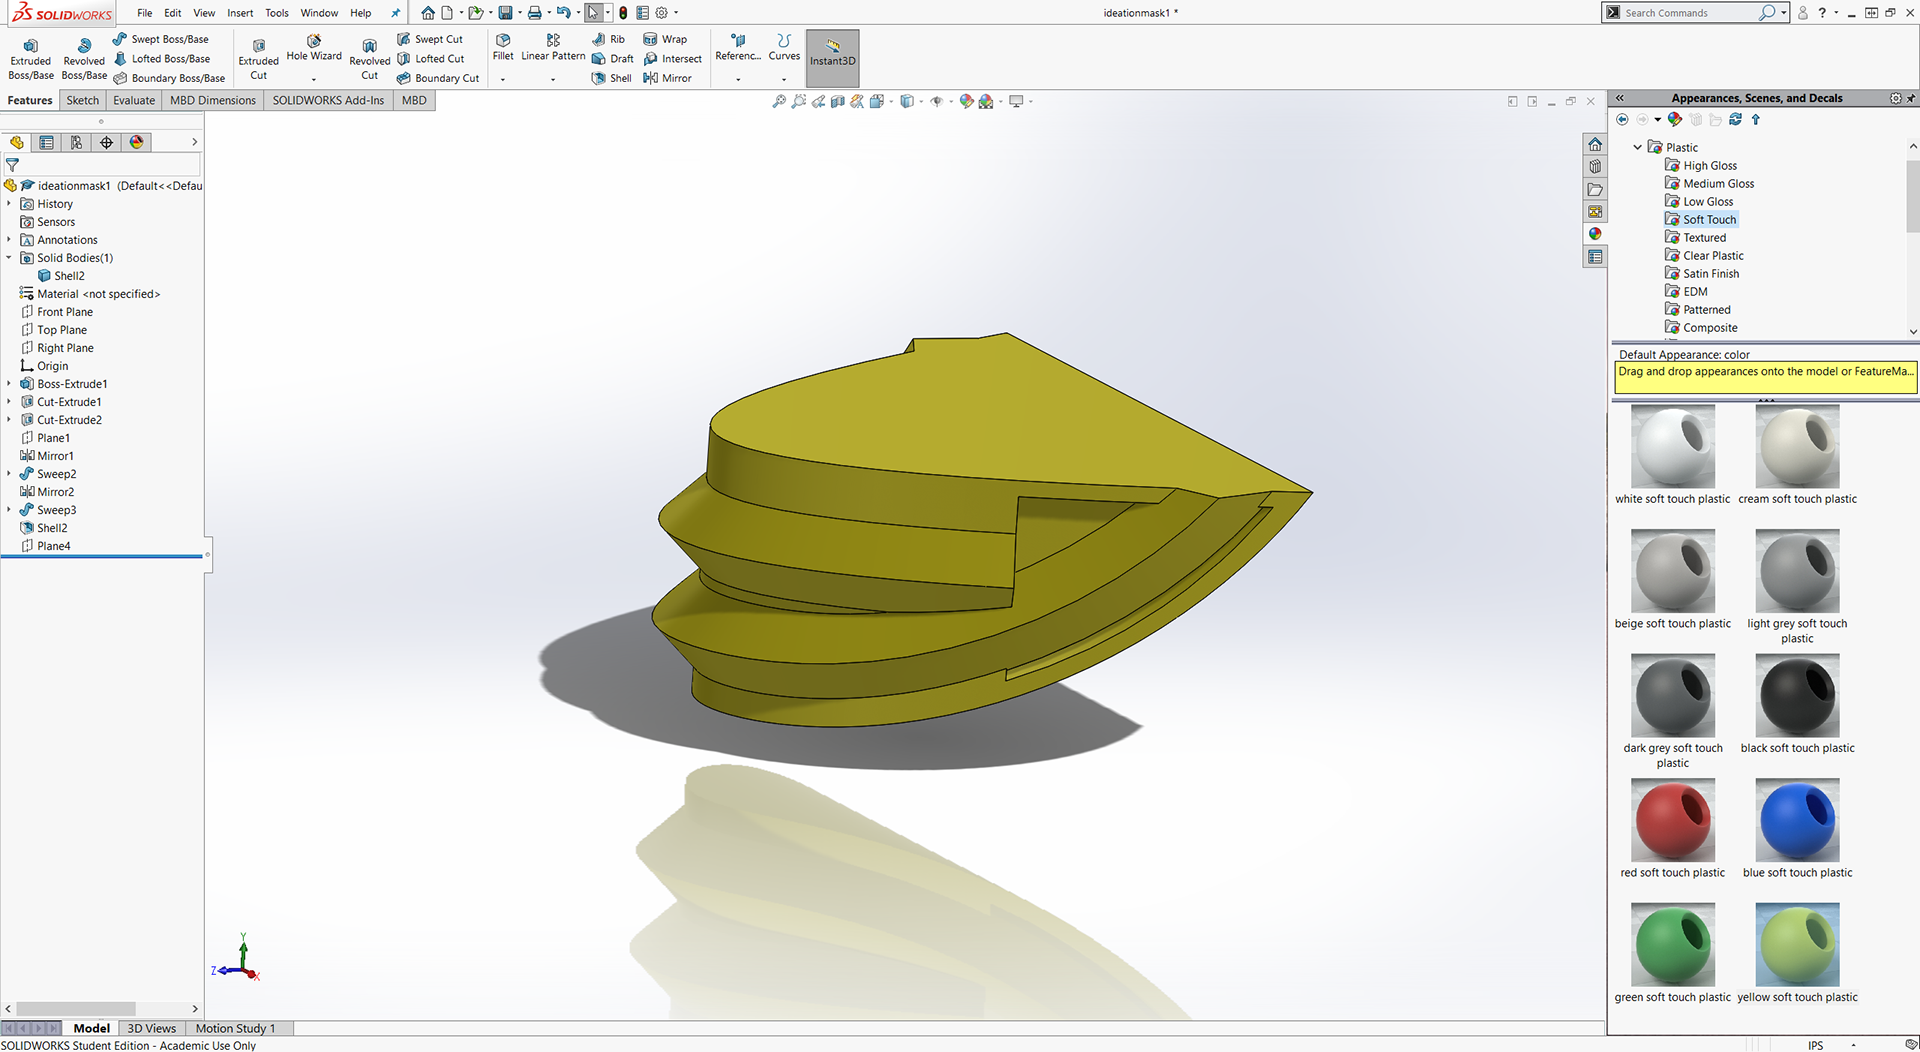This screenshot has height=1052, width=1920.
Task: Select the Textured plastic folder
Action: (1695, 238)
